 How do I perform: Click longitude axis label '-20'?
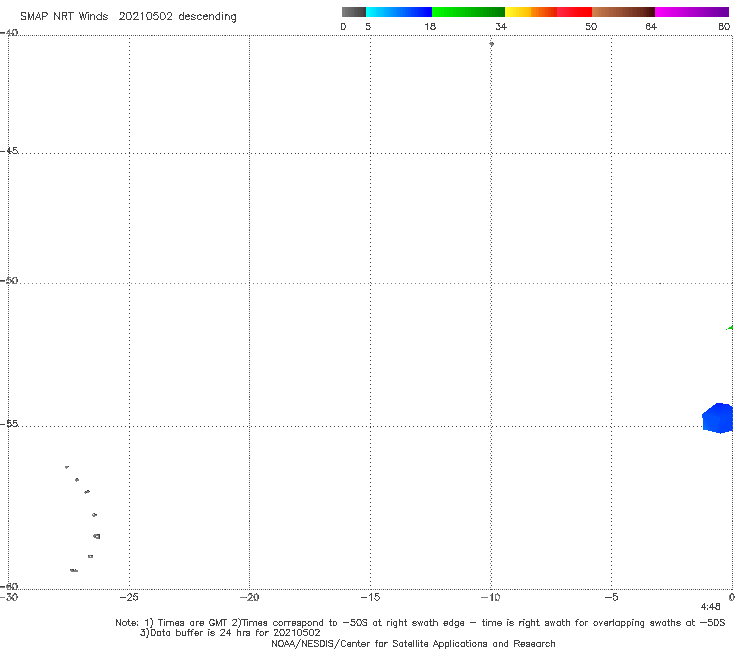[249, 597]
